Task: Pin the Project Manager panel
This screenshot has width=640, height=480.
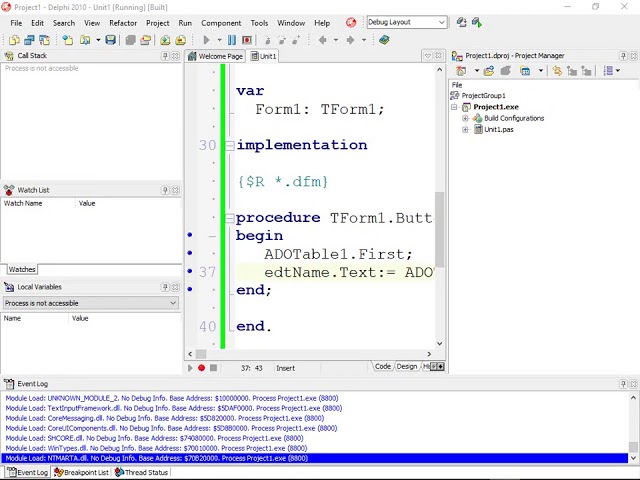Action: point(623,56)
